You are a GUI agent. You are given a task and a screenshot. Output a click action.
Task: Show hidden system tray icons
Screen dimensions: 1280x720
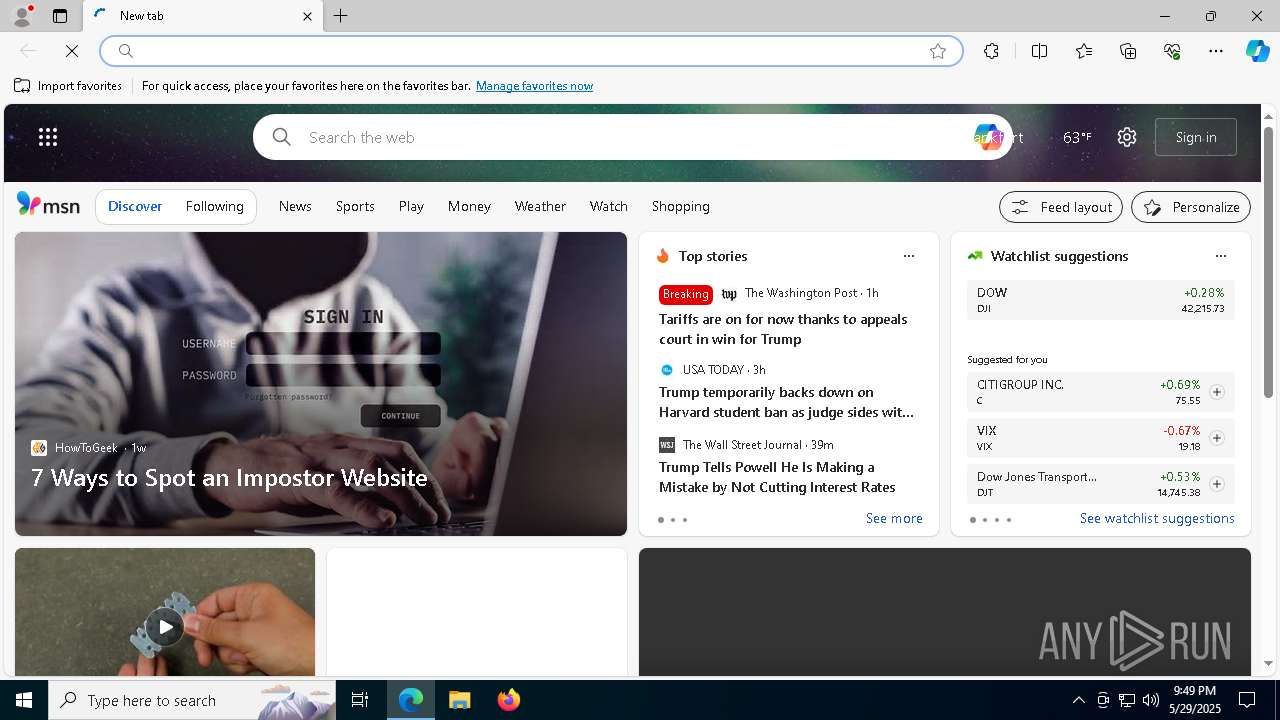[x=1078, y=700]
